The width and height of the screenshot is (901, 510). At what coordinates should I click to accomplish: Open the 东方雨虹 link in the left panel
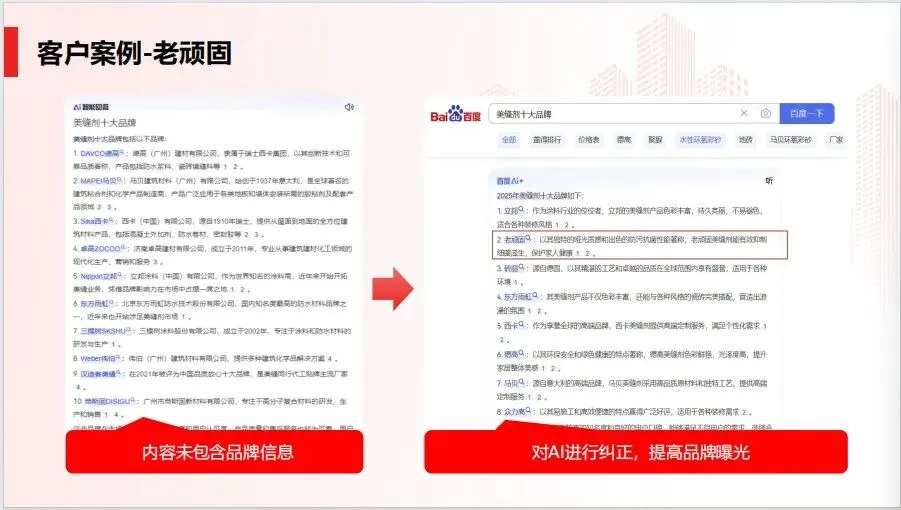94,304
